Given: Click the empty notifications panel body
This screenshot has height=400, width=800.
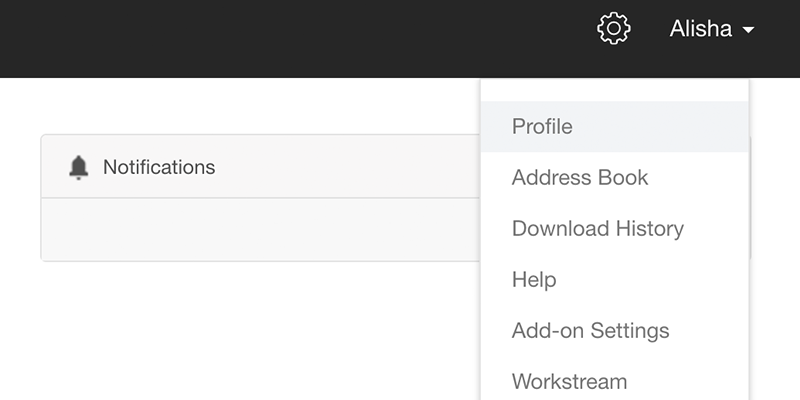Looking at the screenshot, I should click(x=260, y=229).
